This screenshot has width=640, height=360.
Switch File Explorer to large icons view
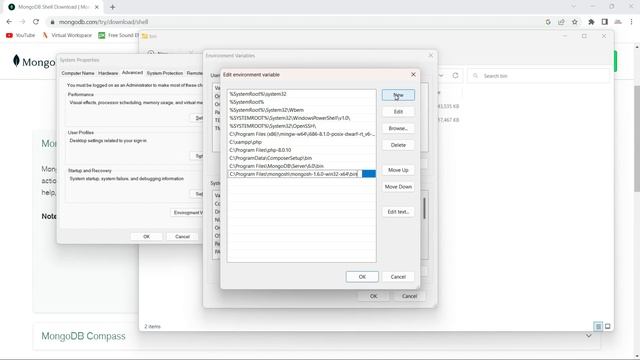point(607,326)
